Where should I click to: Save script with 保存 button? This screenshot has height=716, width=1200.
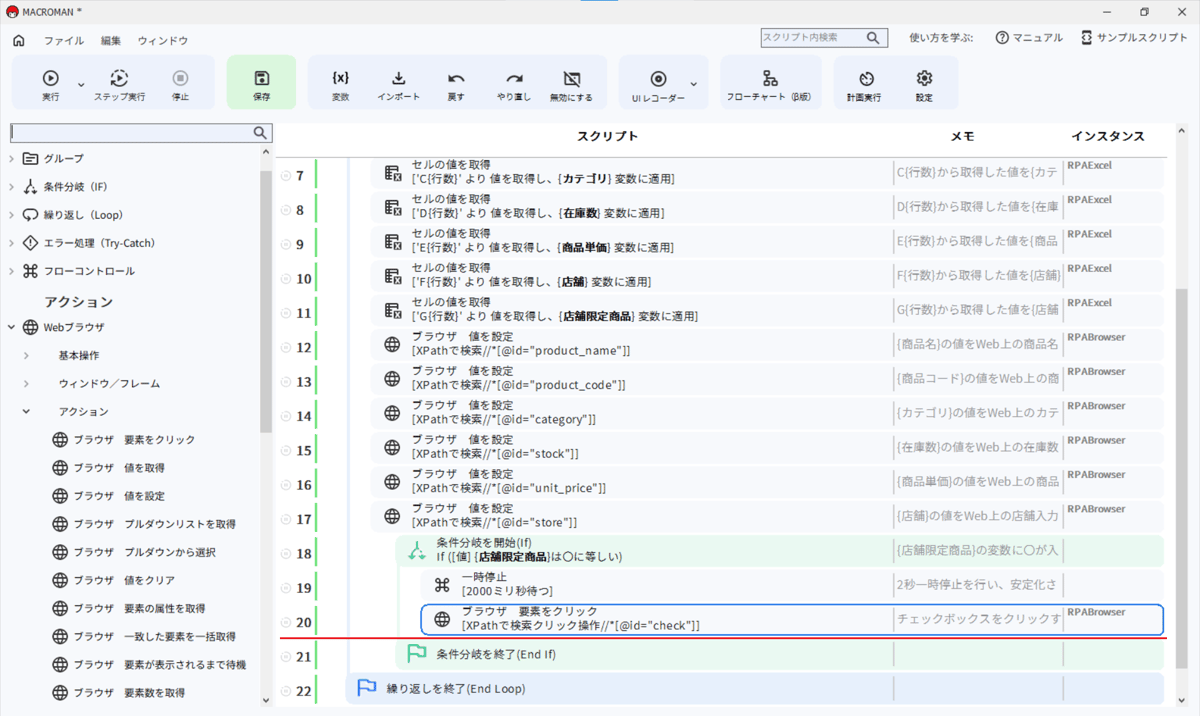(x=261, y=84)
